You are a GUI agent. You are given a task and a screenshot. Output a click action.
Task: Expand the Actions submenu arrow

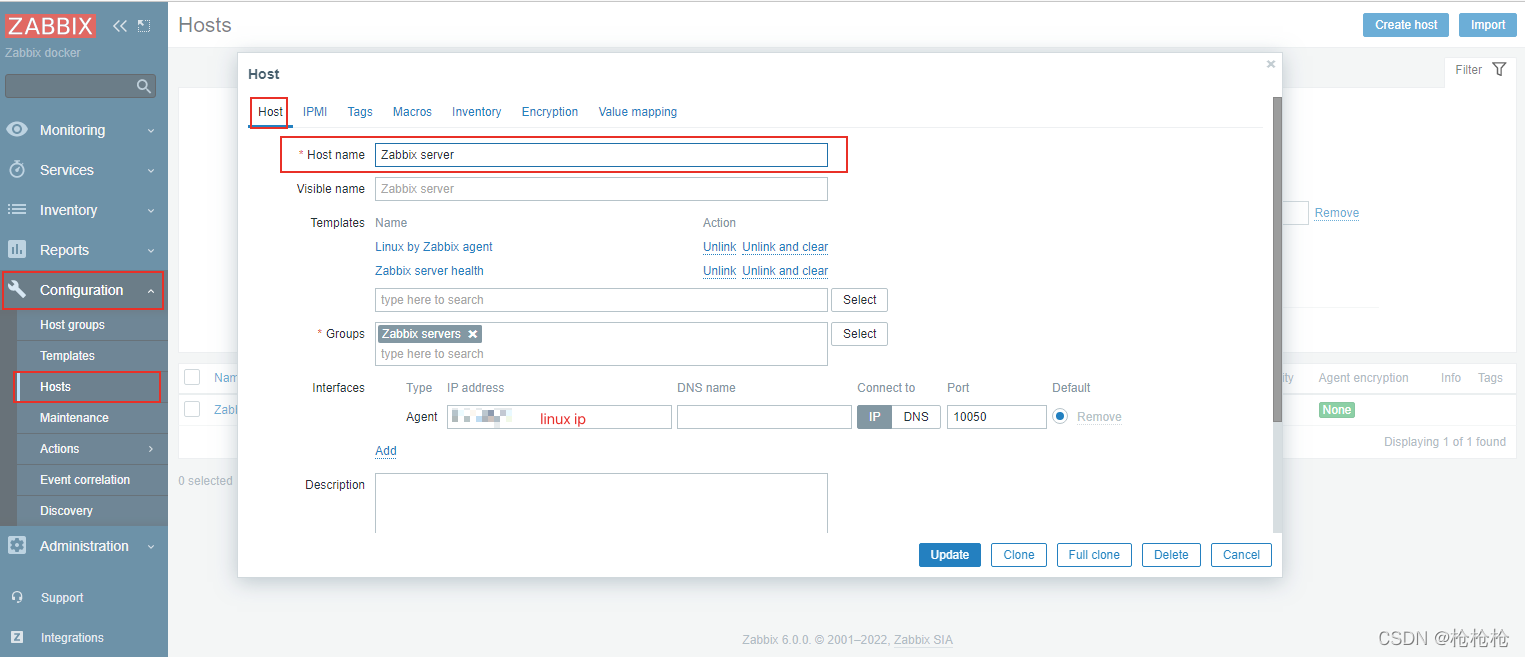151,449
